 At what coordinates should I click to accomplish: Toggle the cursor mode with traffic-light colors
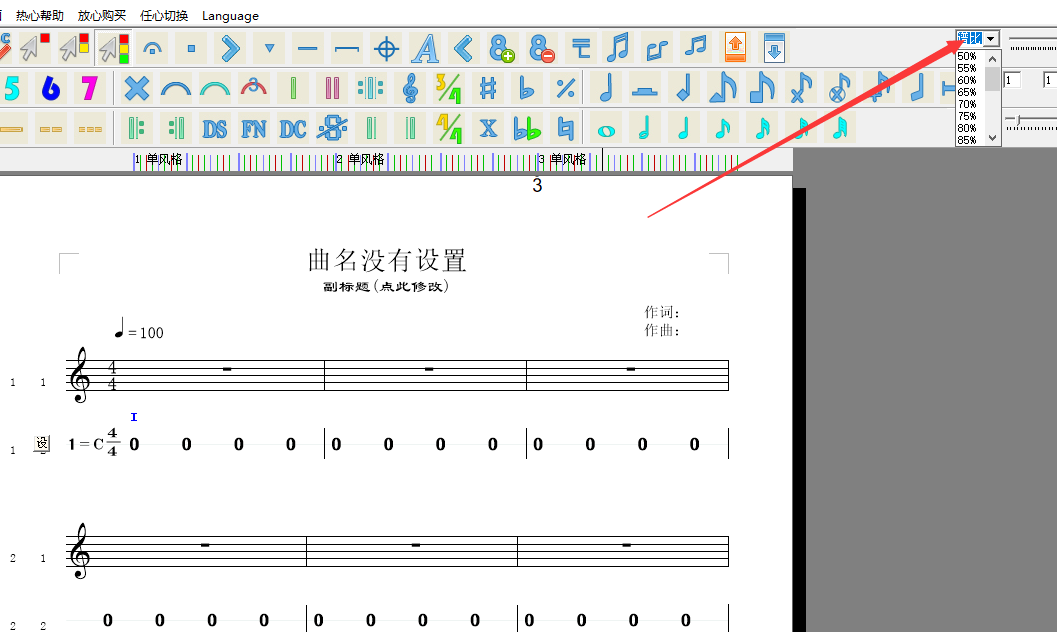point(113,48)
